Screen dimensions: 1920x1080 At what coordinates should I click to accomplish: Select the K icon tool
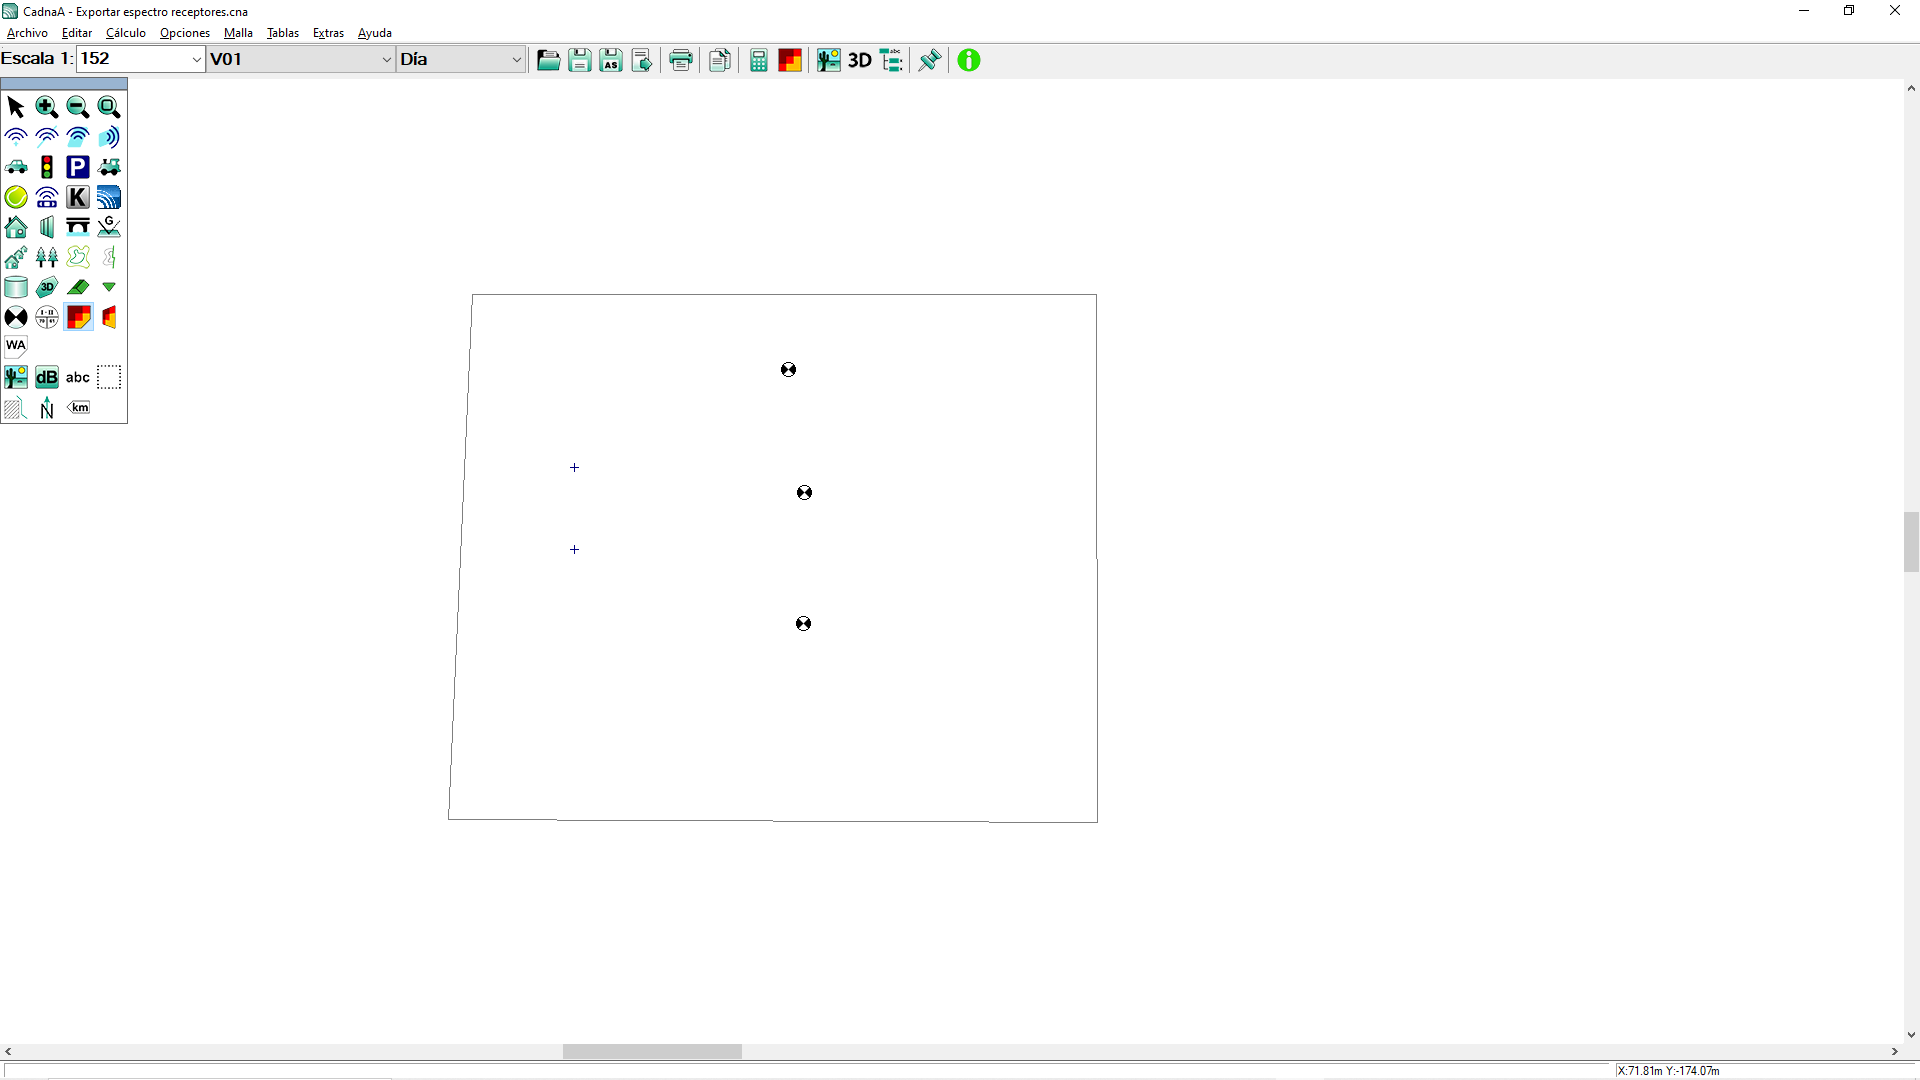pos(78,197)
